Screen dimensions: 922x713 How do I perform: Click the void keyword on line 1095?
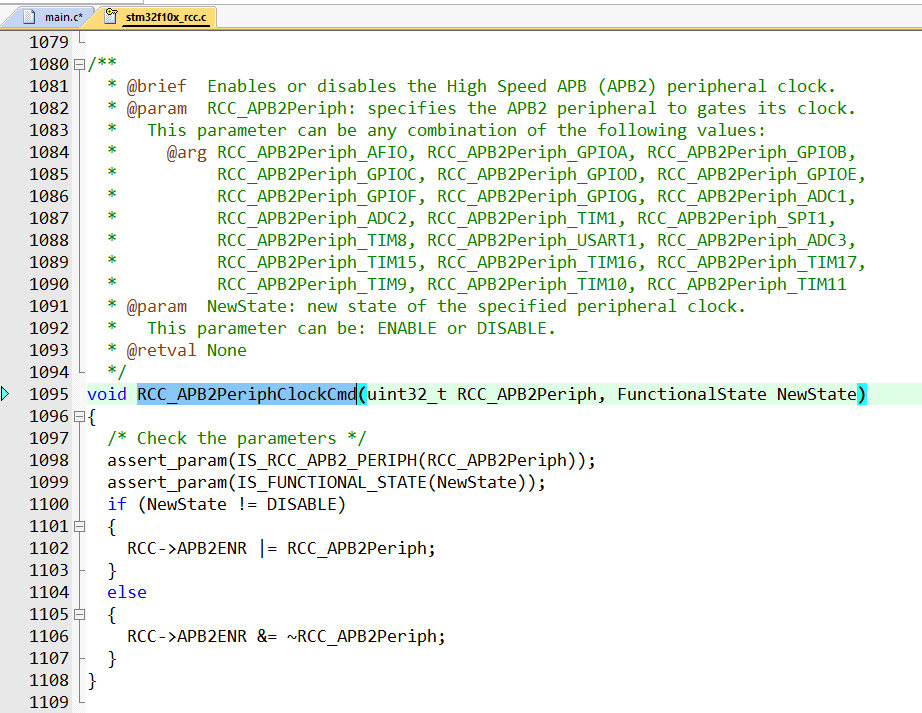pyautogui.click(x=107, y=394)
